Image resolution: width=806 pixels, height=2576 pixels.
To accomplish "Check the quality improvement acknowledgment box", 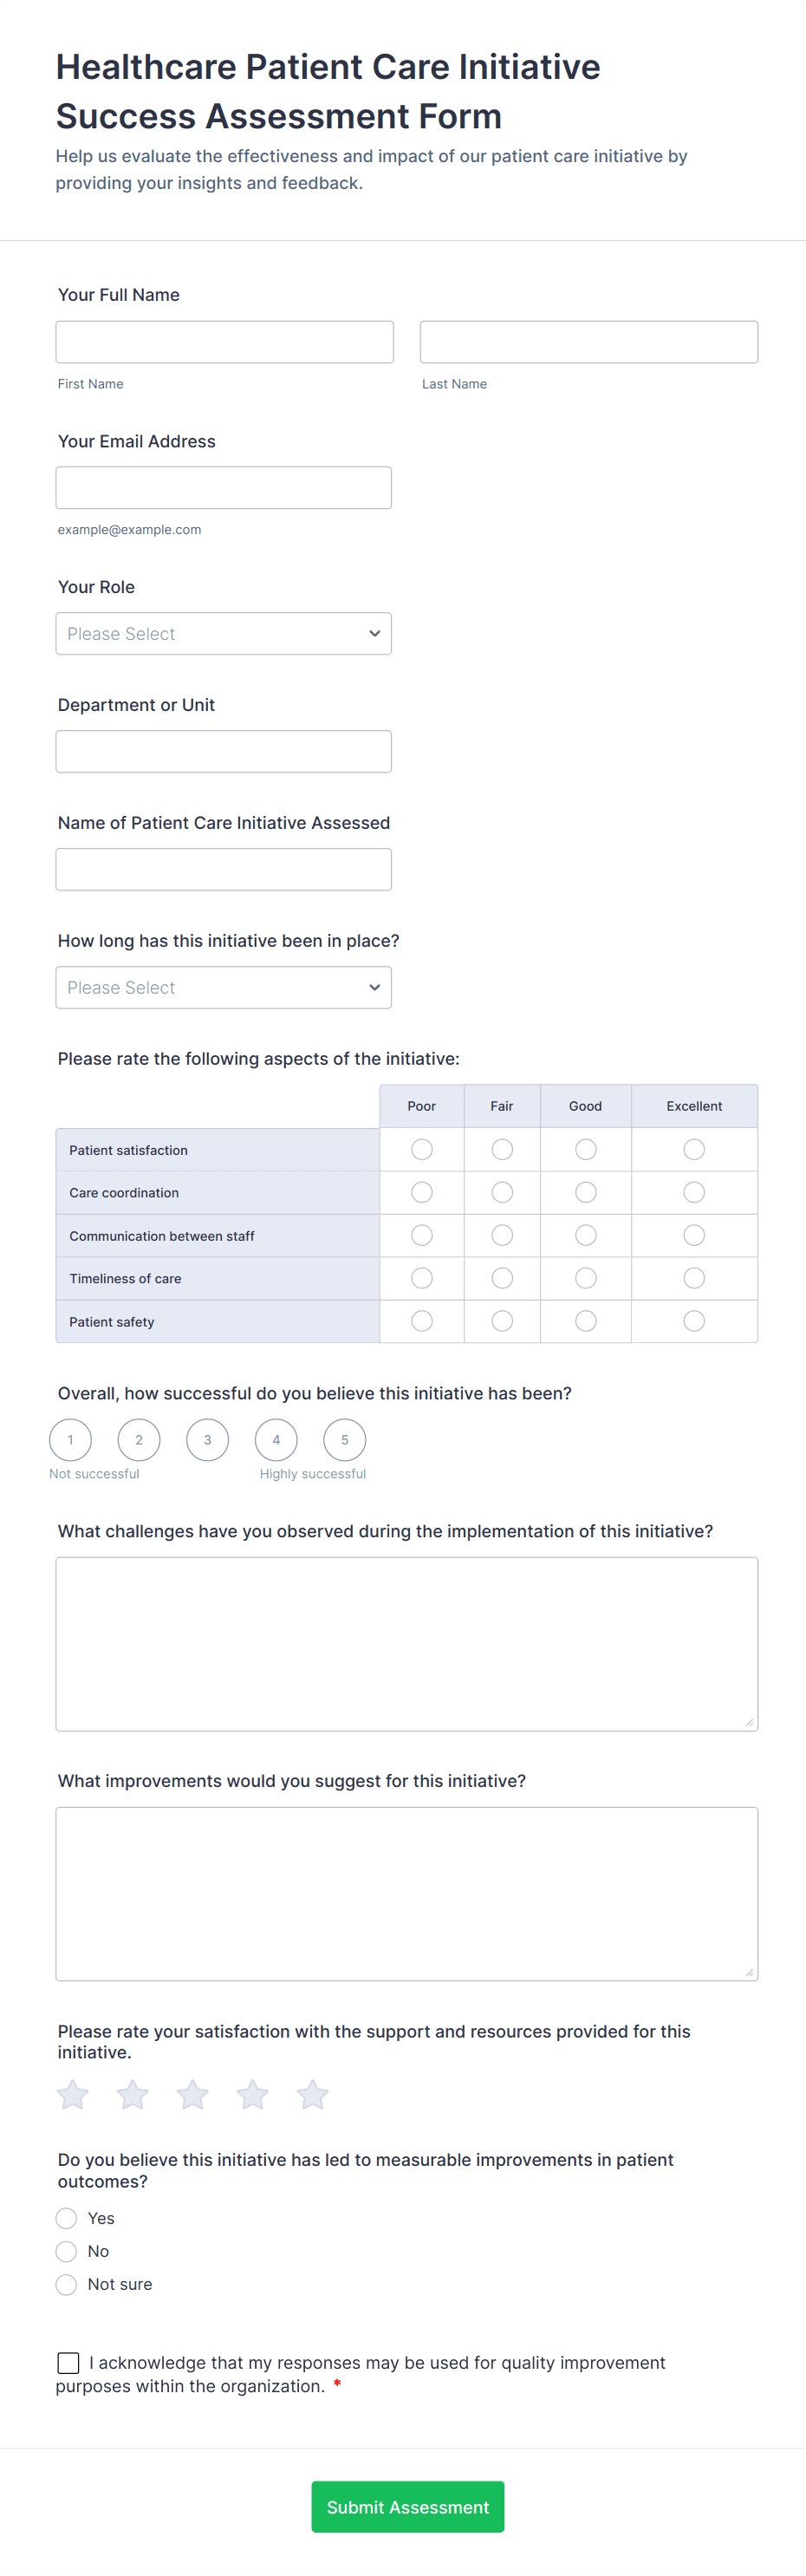I will (69, 2363).
